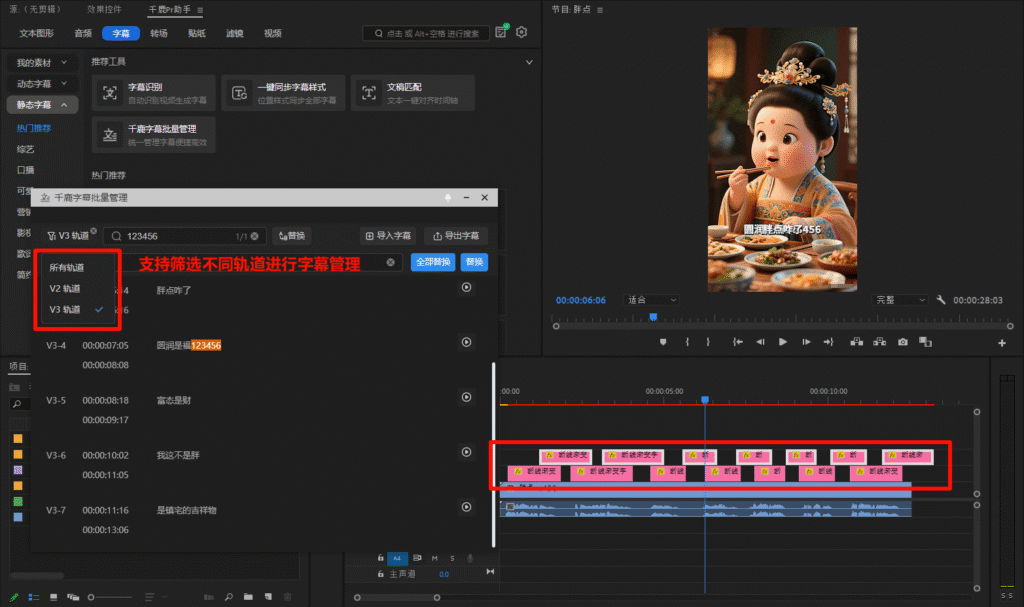The height and width of the screenshot is (607, 1024).
Task: Toggle the A4 audio track target
Action: (x=397, y=558)
